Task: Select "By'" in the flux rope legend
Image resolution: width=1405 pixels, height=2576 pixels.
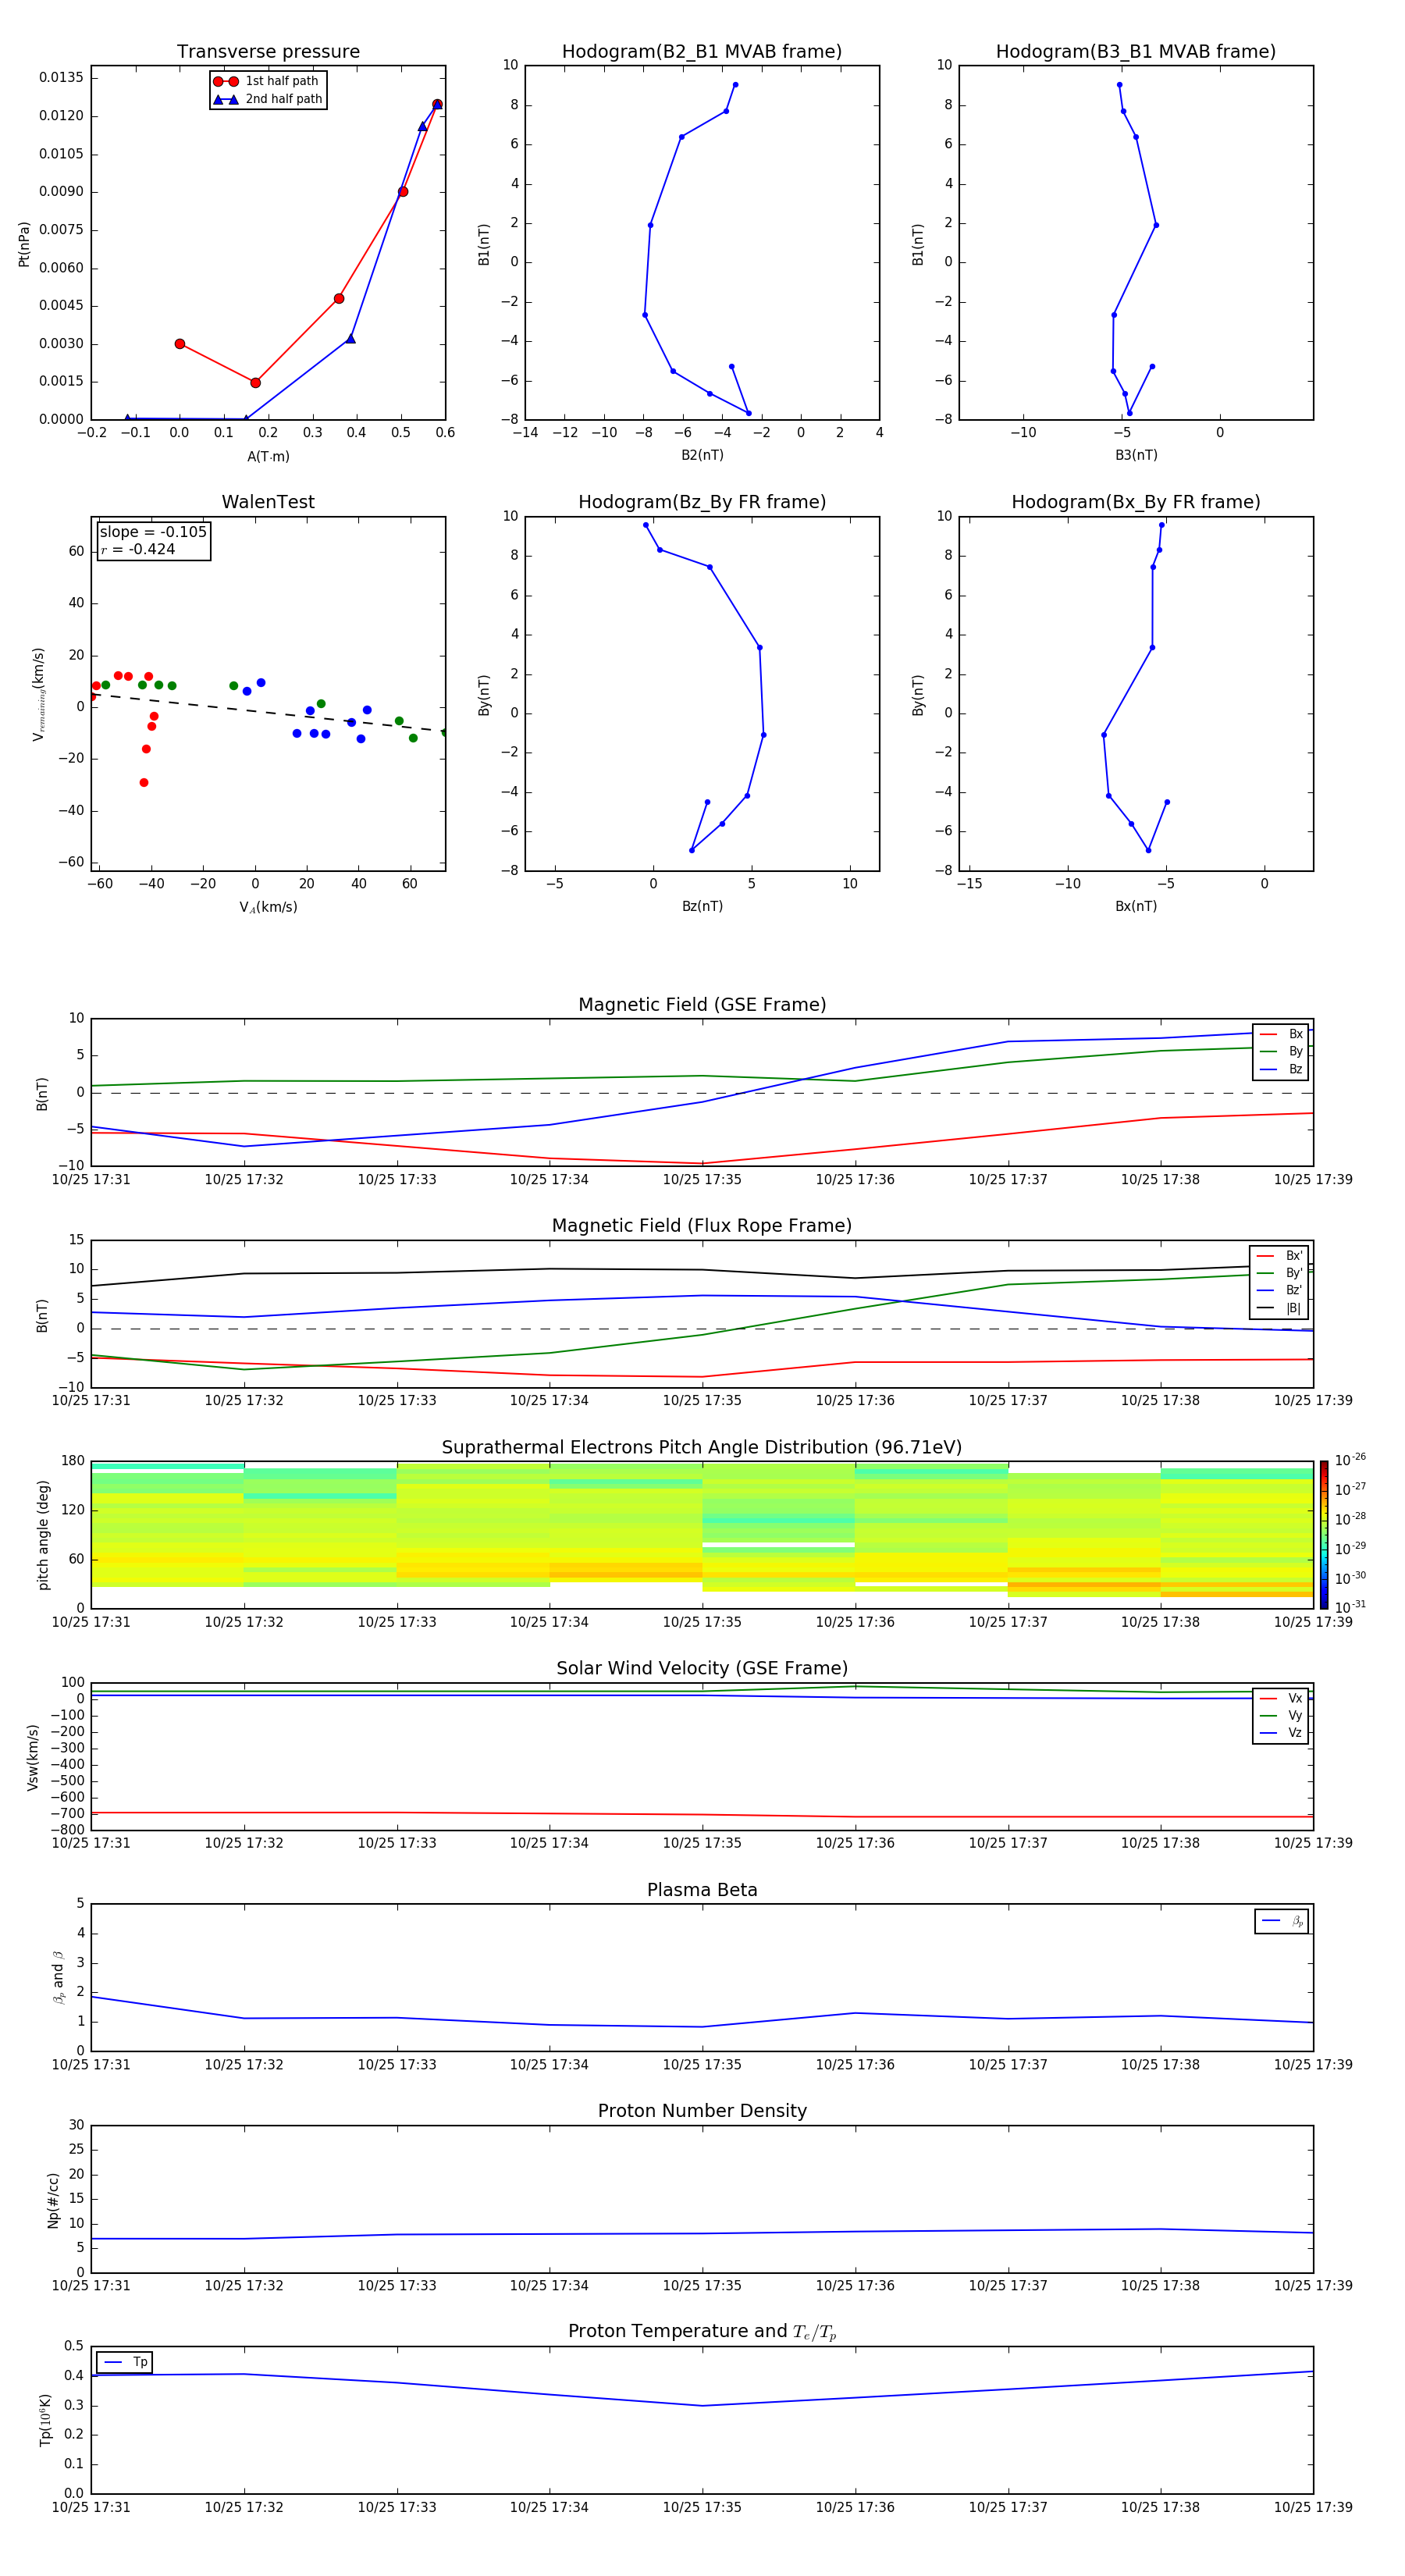Action: (x=1280, y=1273)
